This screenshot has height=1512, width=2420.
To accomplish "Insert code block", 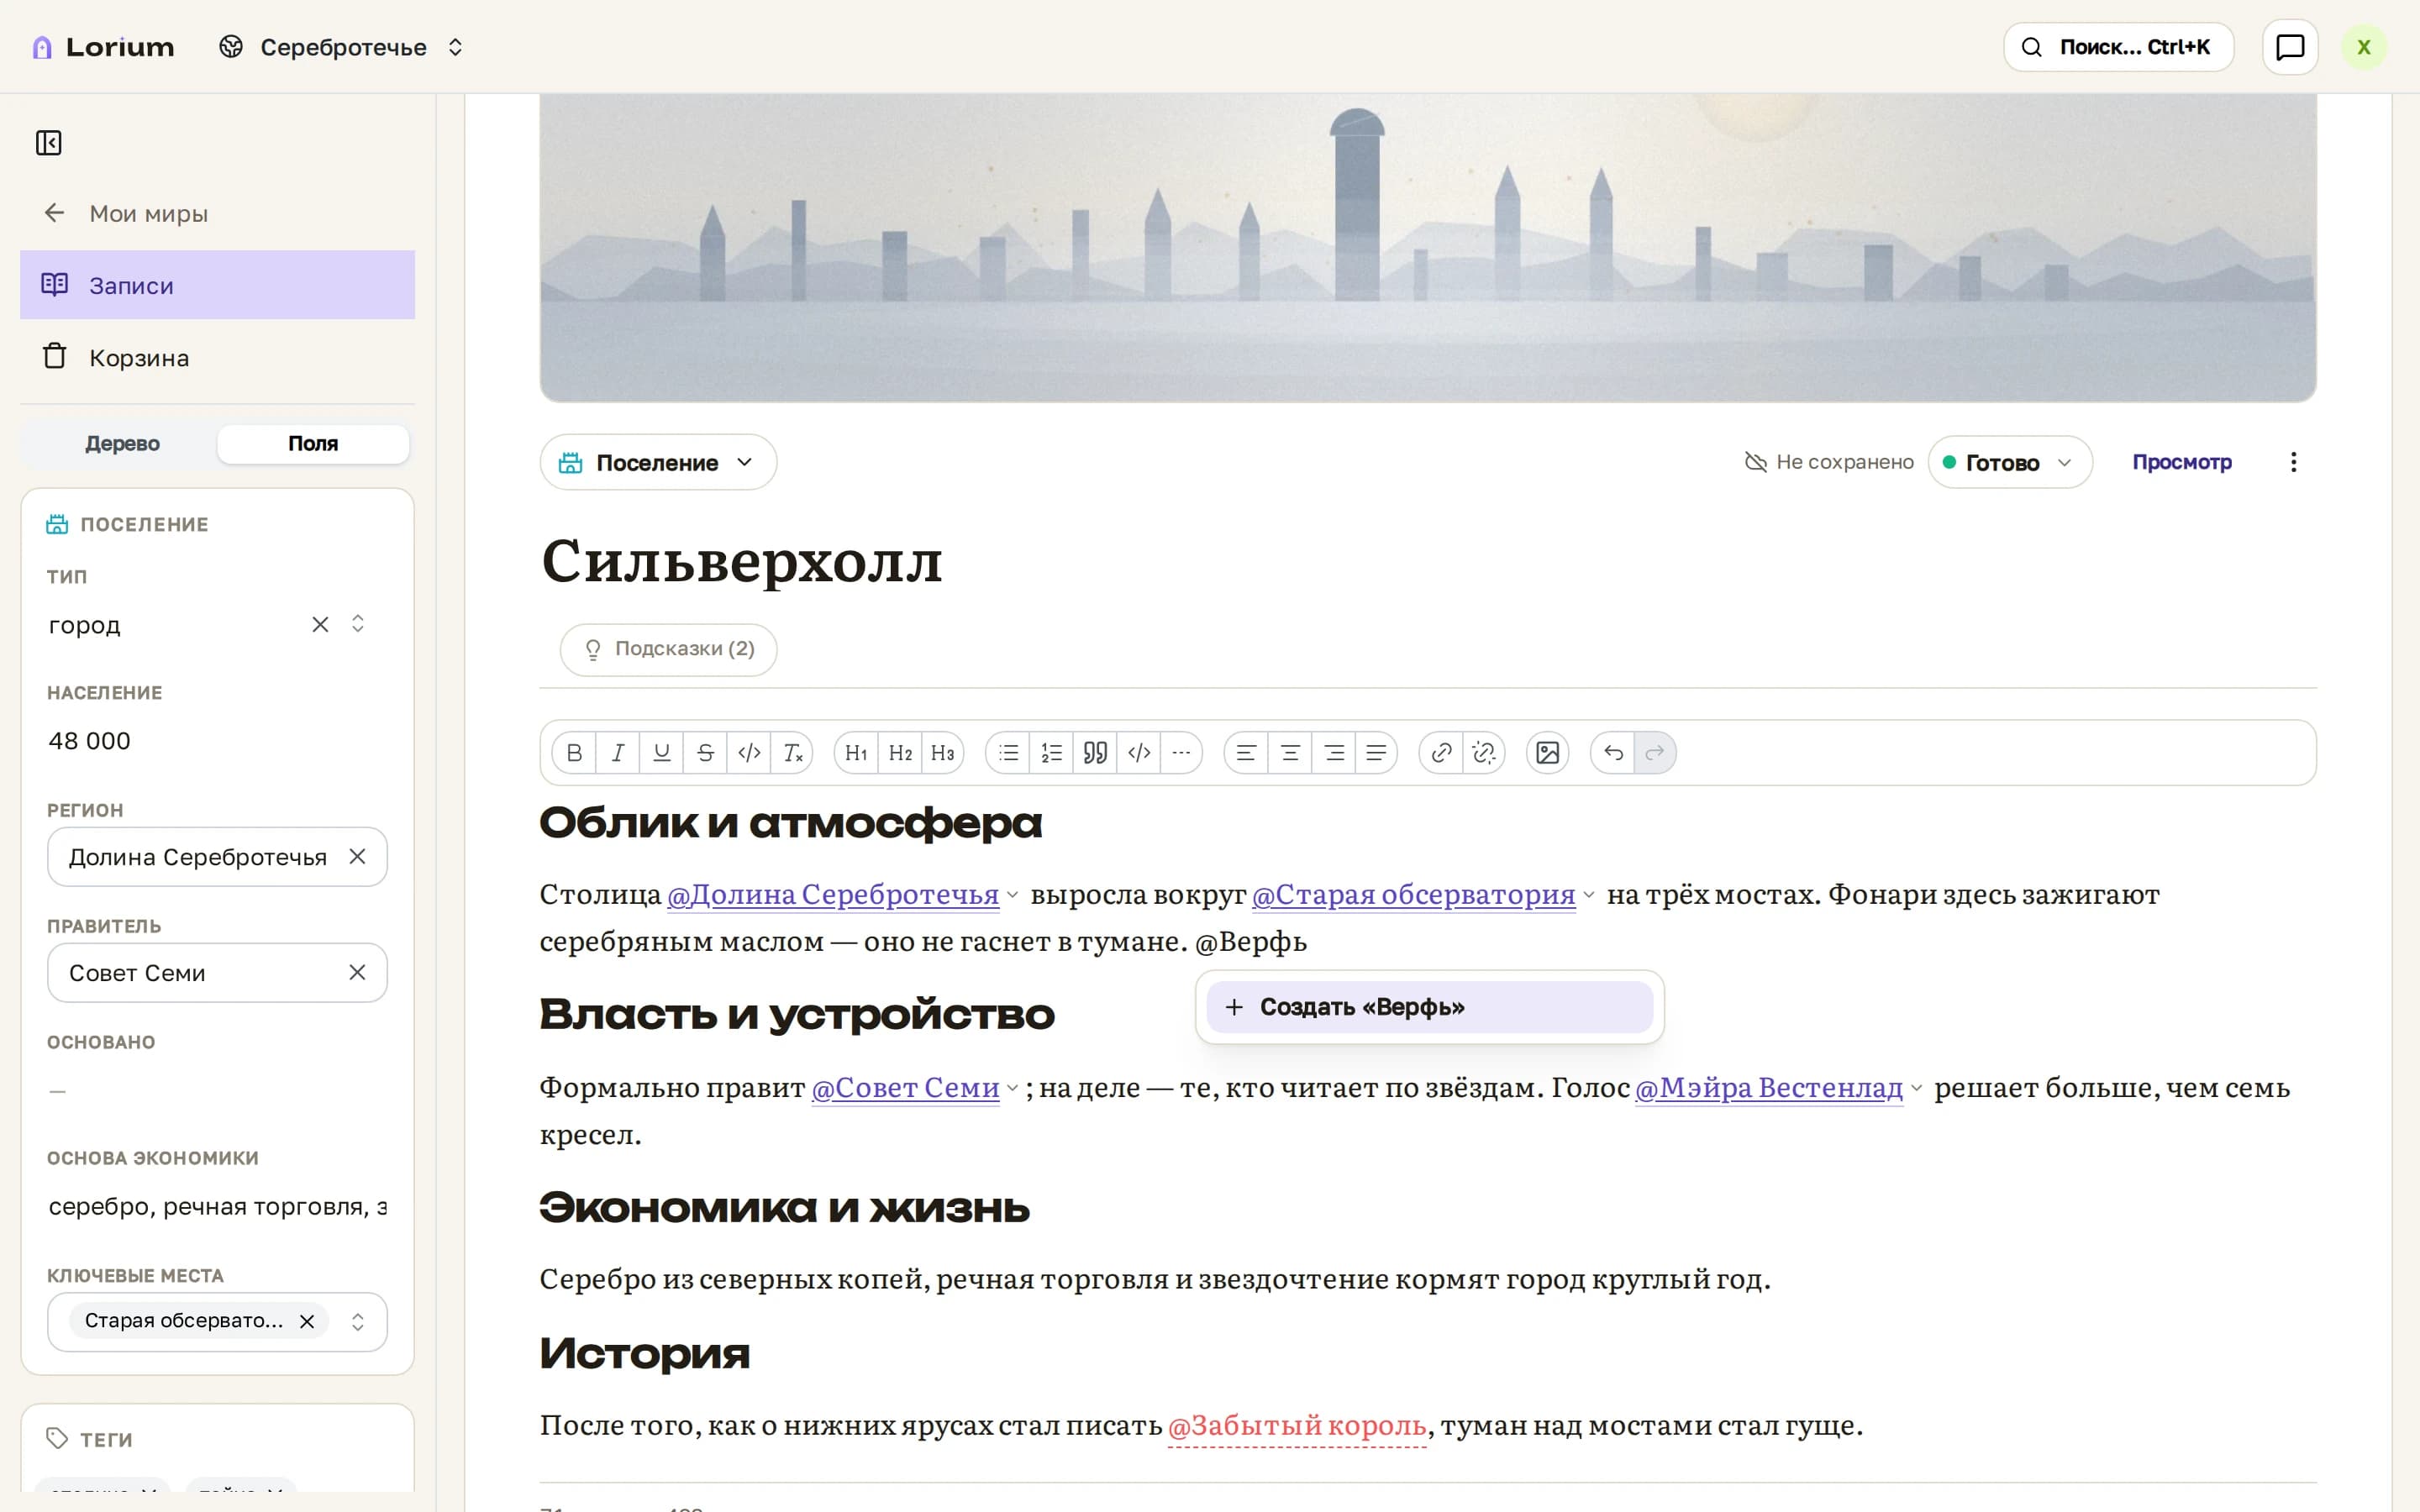I will (1138, 753).
